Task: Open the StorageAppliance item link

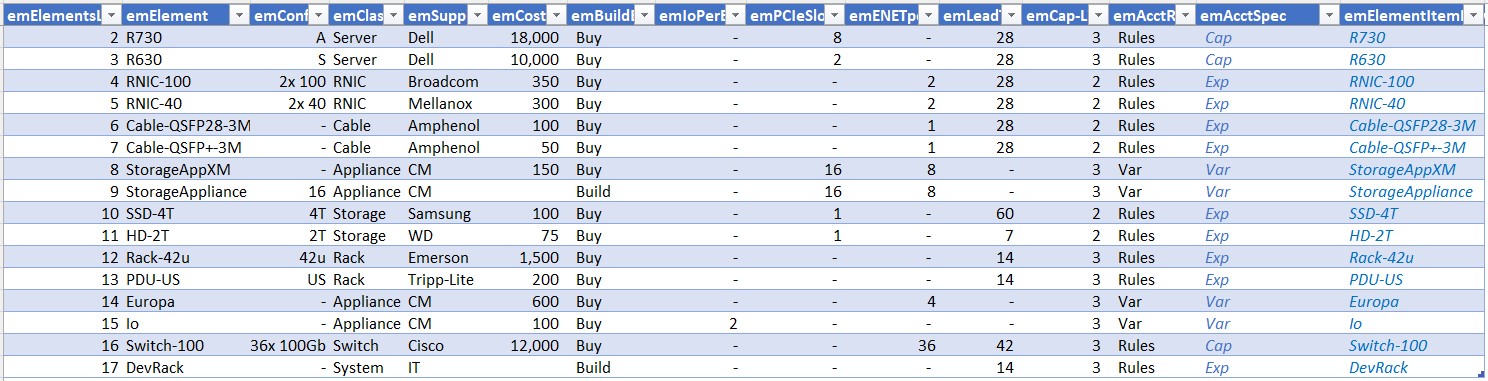Action: [1410, 192]
